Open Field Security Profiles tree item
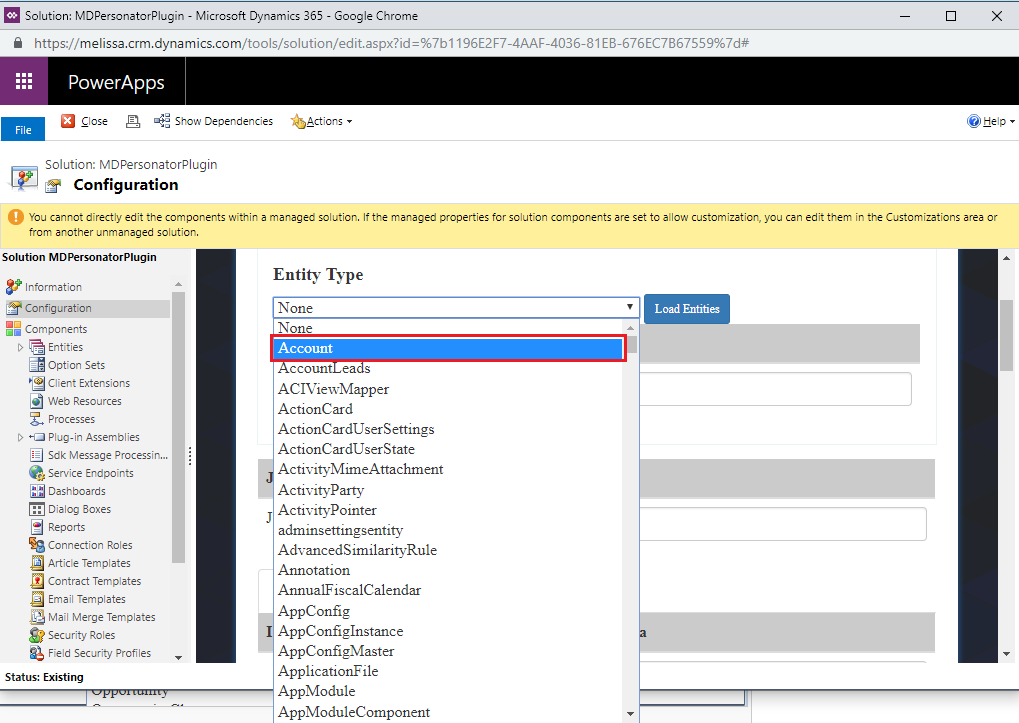1019x723 pixels. coord(99,653)
